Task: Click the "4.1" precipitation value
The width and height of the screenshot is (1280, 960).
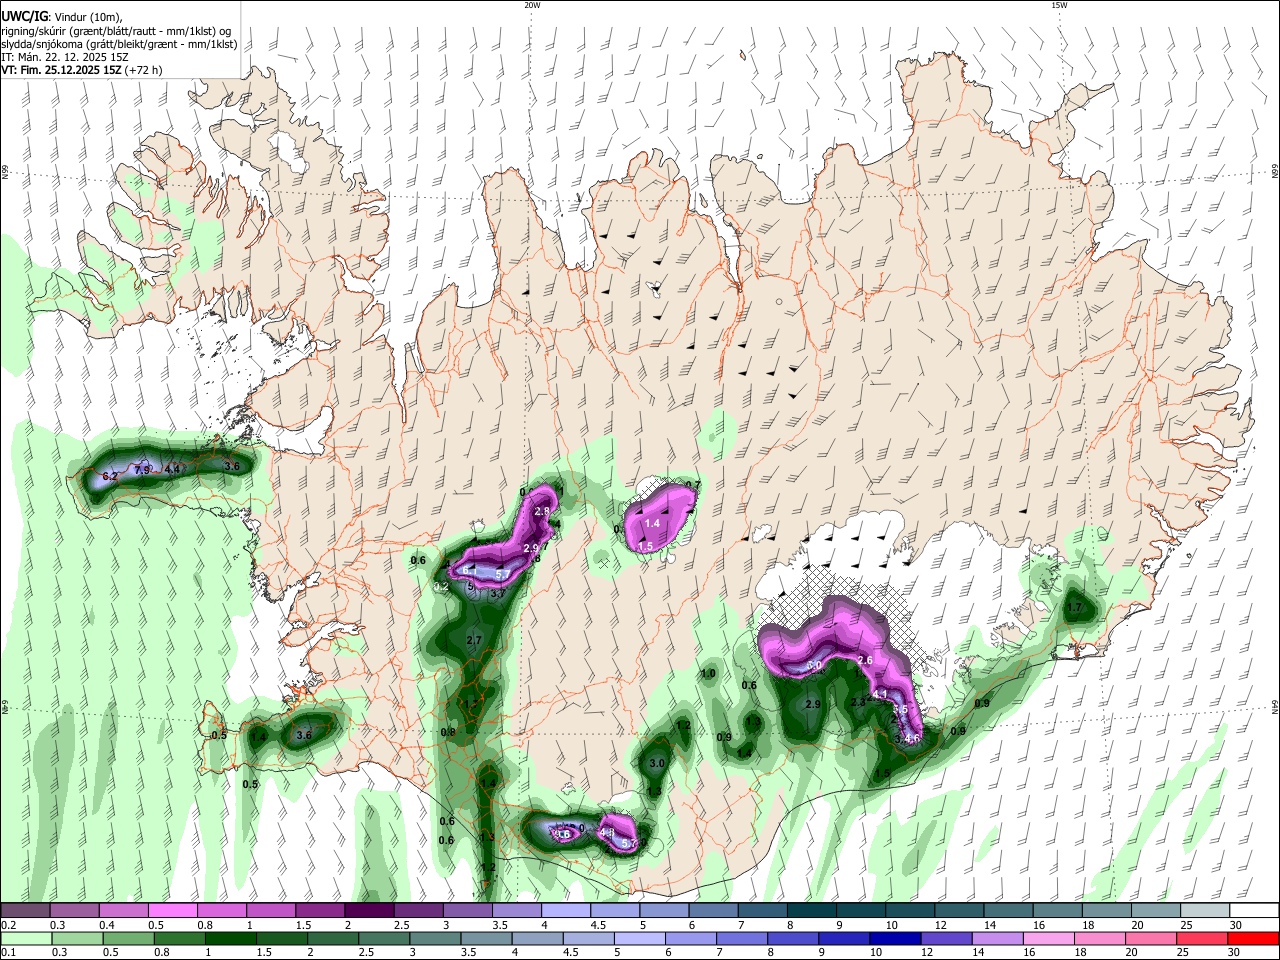Action: (880, 694)
